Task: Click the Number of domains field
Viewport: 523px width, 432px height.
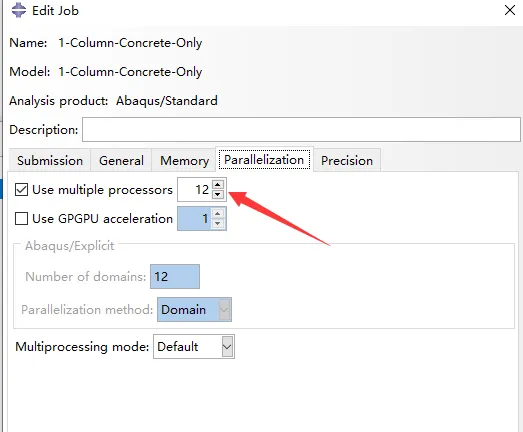Action: 175,277
